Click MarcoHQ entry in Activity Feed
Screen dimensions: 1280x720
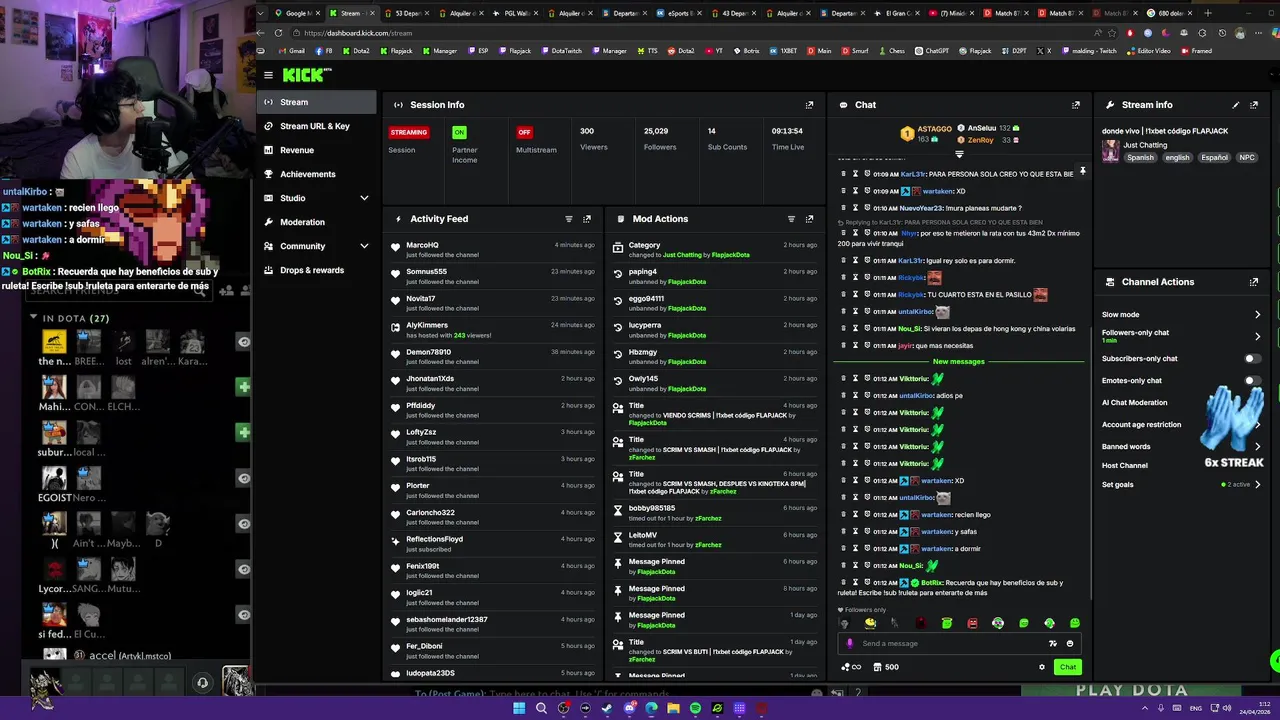tap(495, 249)
